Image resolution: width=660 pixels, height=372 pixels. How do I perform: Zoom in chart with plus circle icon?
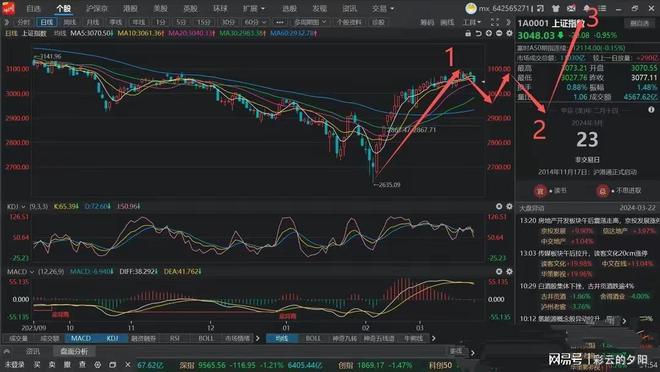point(489,33)
